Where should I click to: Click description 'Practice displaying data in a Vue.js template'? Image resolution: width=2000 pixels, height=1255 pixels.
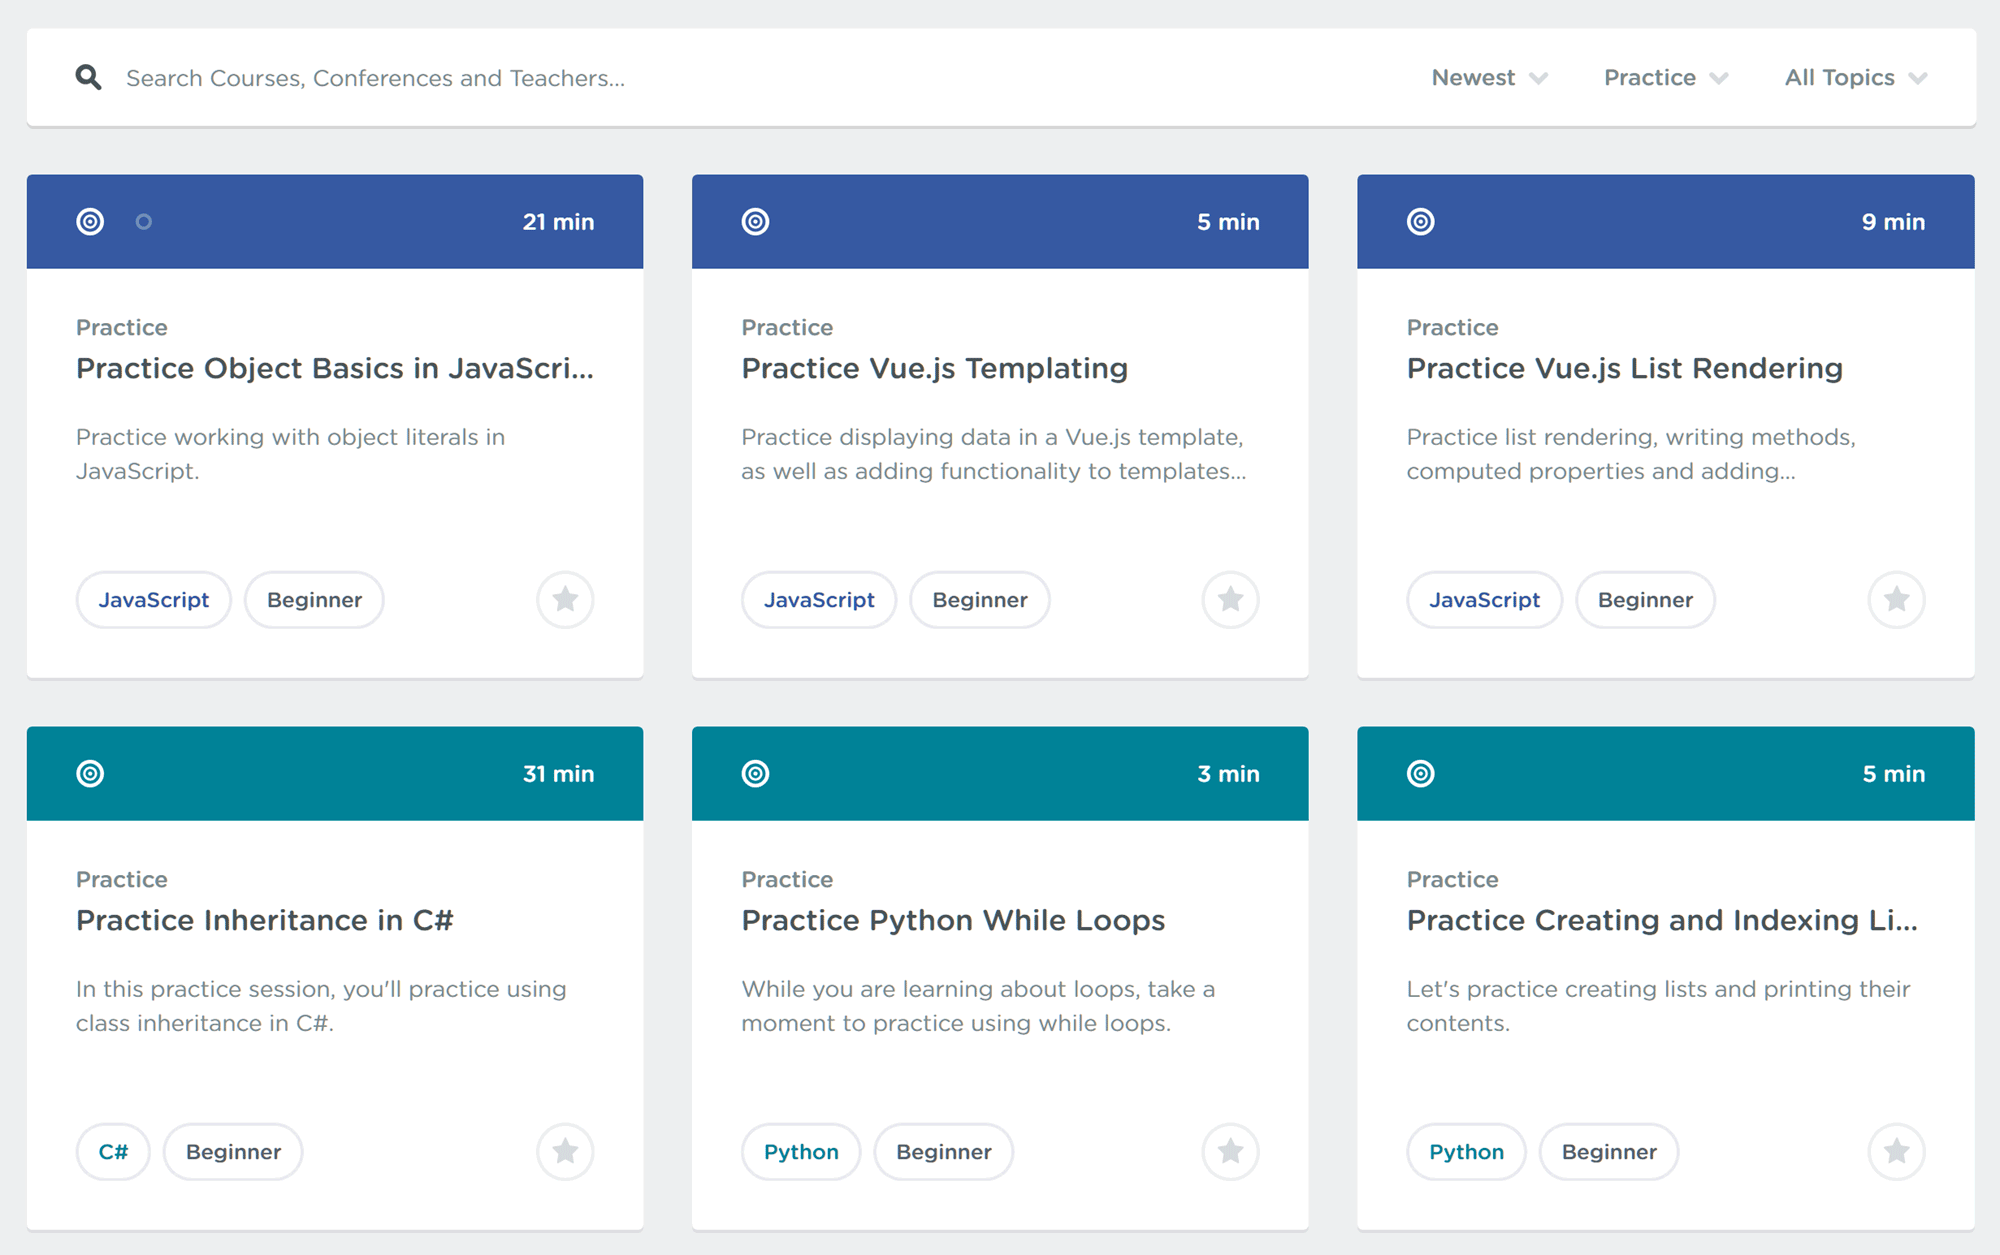click(x=993, y=454)
